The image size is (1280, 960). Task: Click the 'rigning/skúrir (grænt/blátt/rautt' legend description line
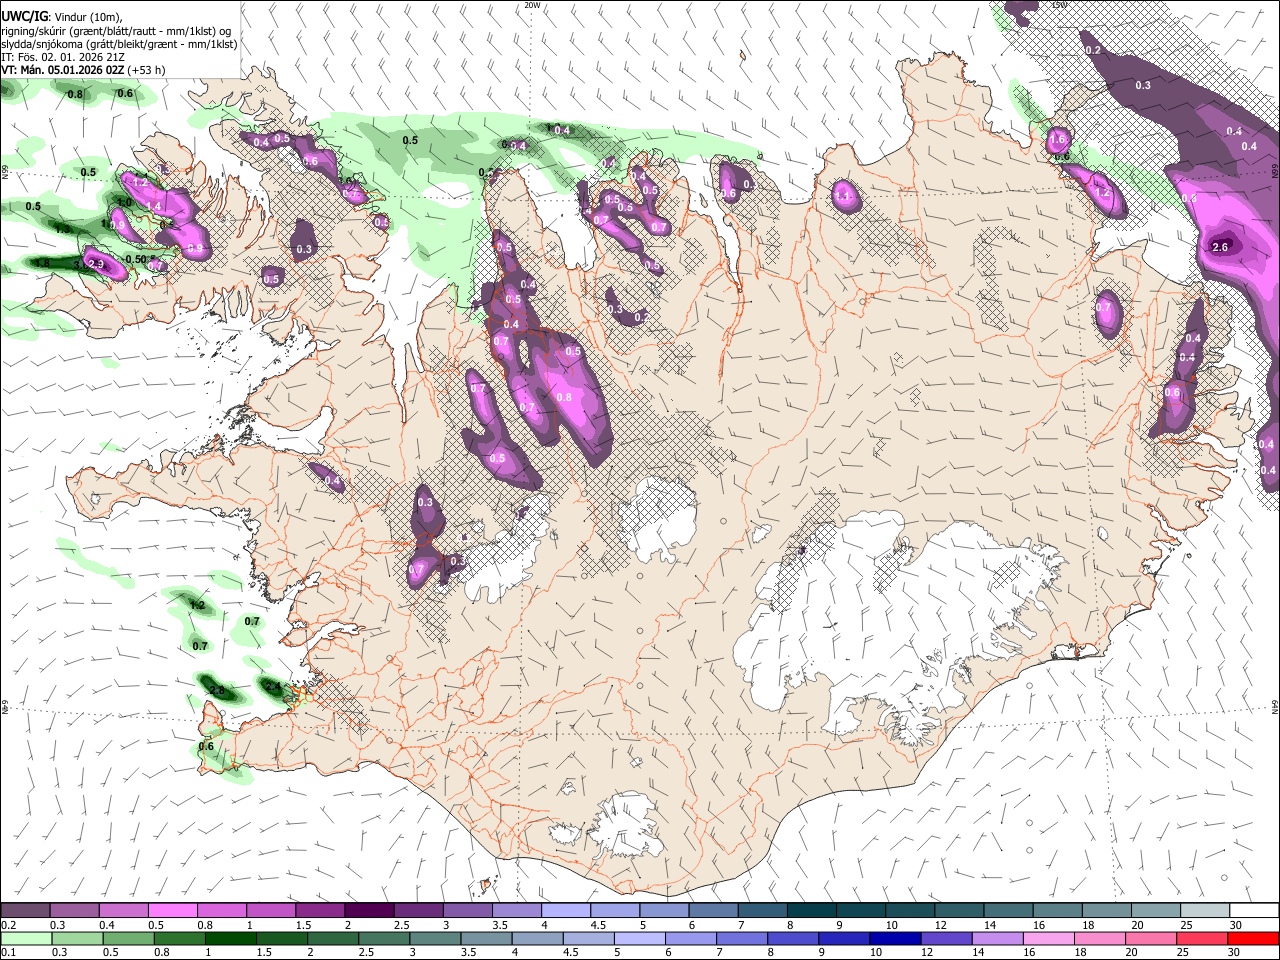click(x=115, y=31)
